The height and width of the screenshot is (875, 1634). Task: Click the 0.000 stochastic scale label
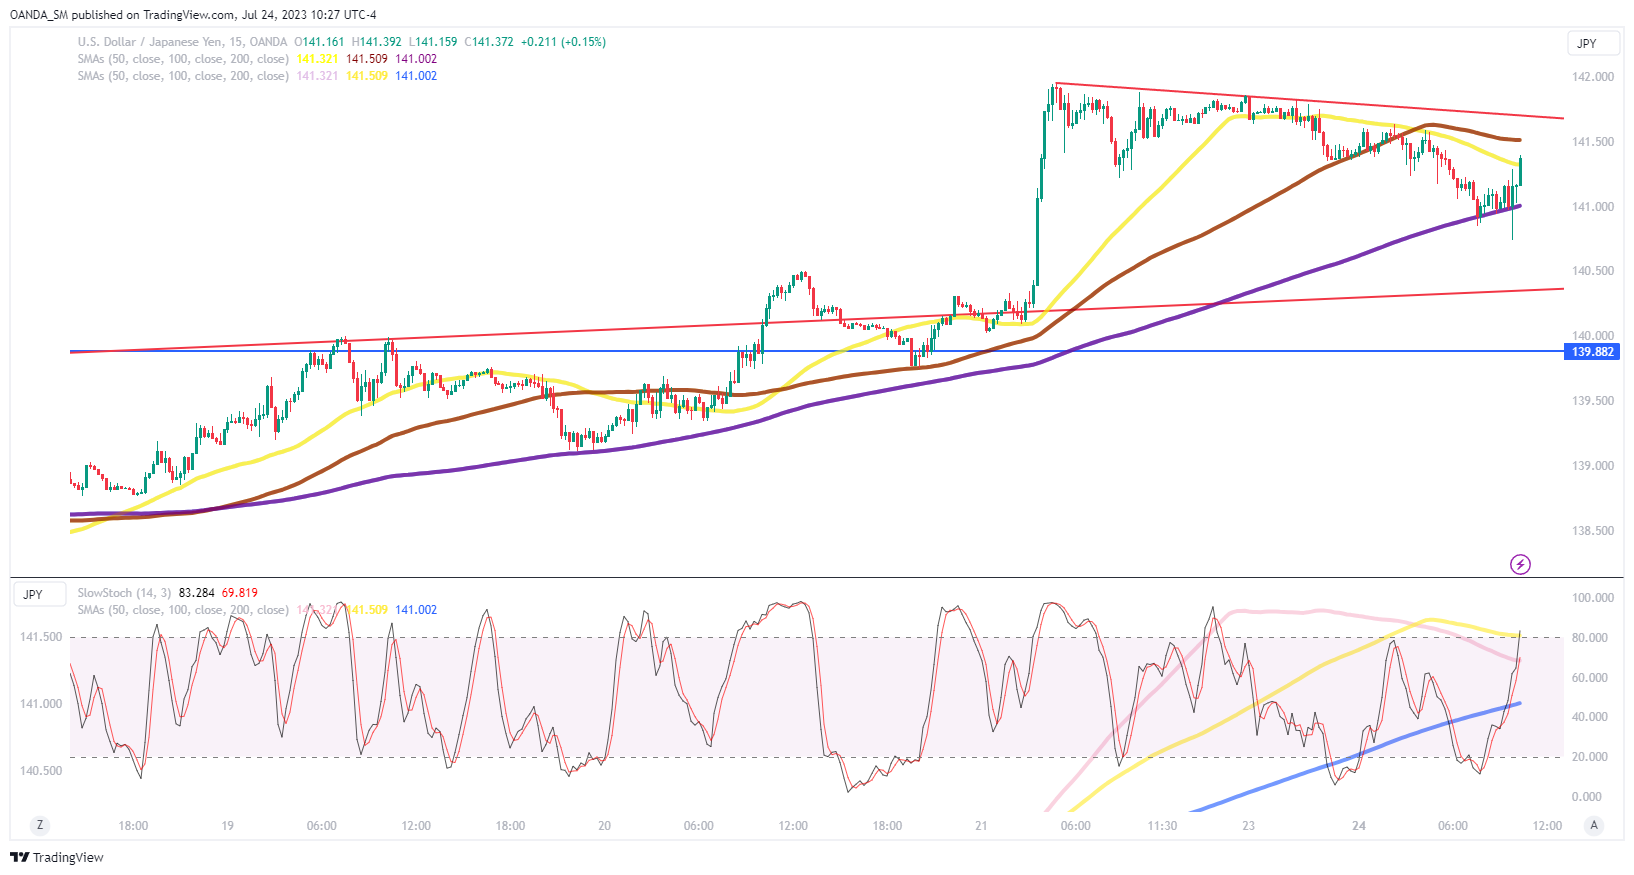tap(1587, 797)
